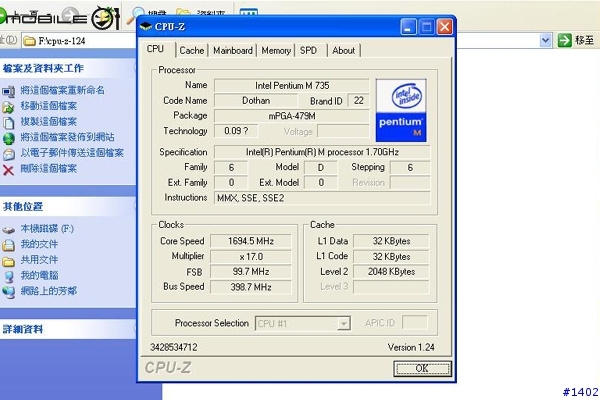Click the Specification field text

[322, 152]
